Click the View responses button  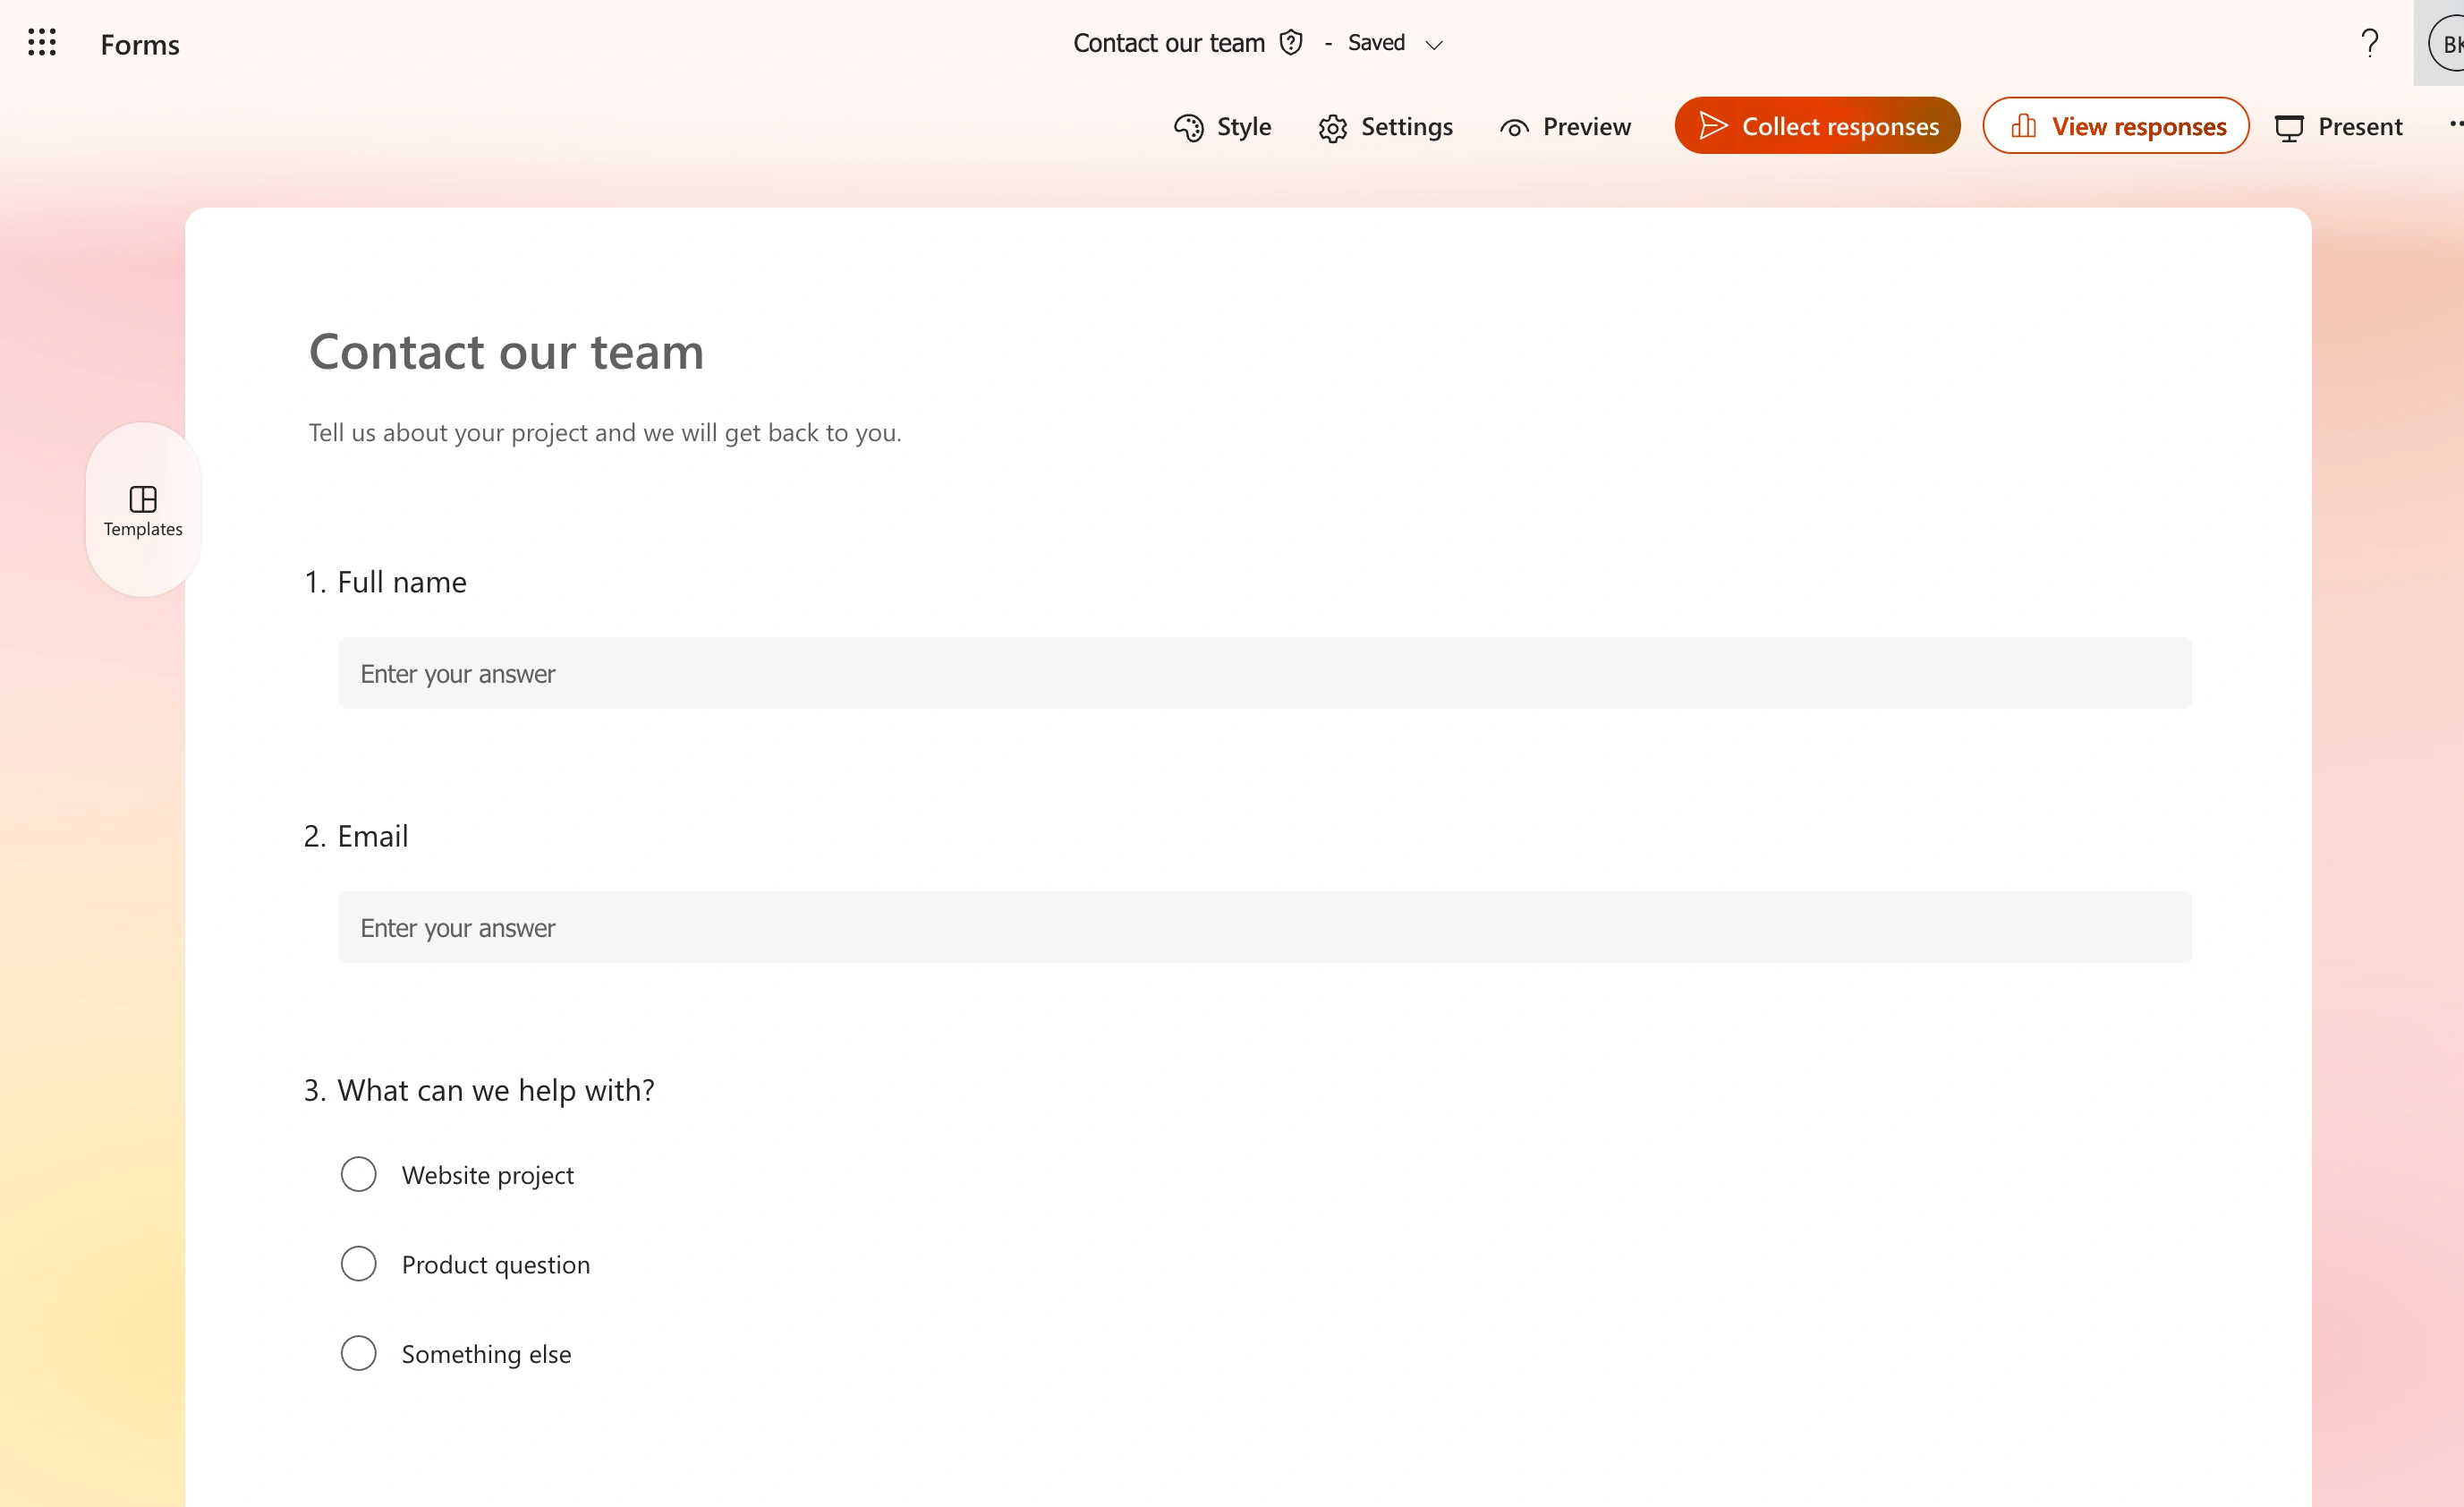(2116, 126)
